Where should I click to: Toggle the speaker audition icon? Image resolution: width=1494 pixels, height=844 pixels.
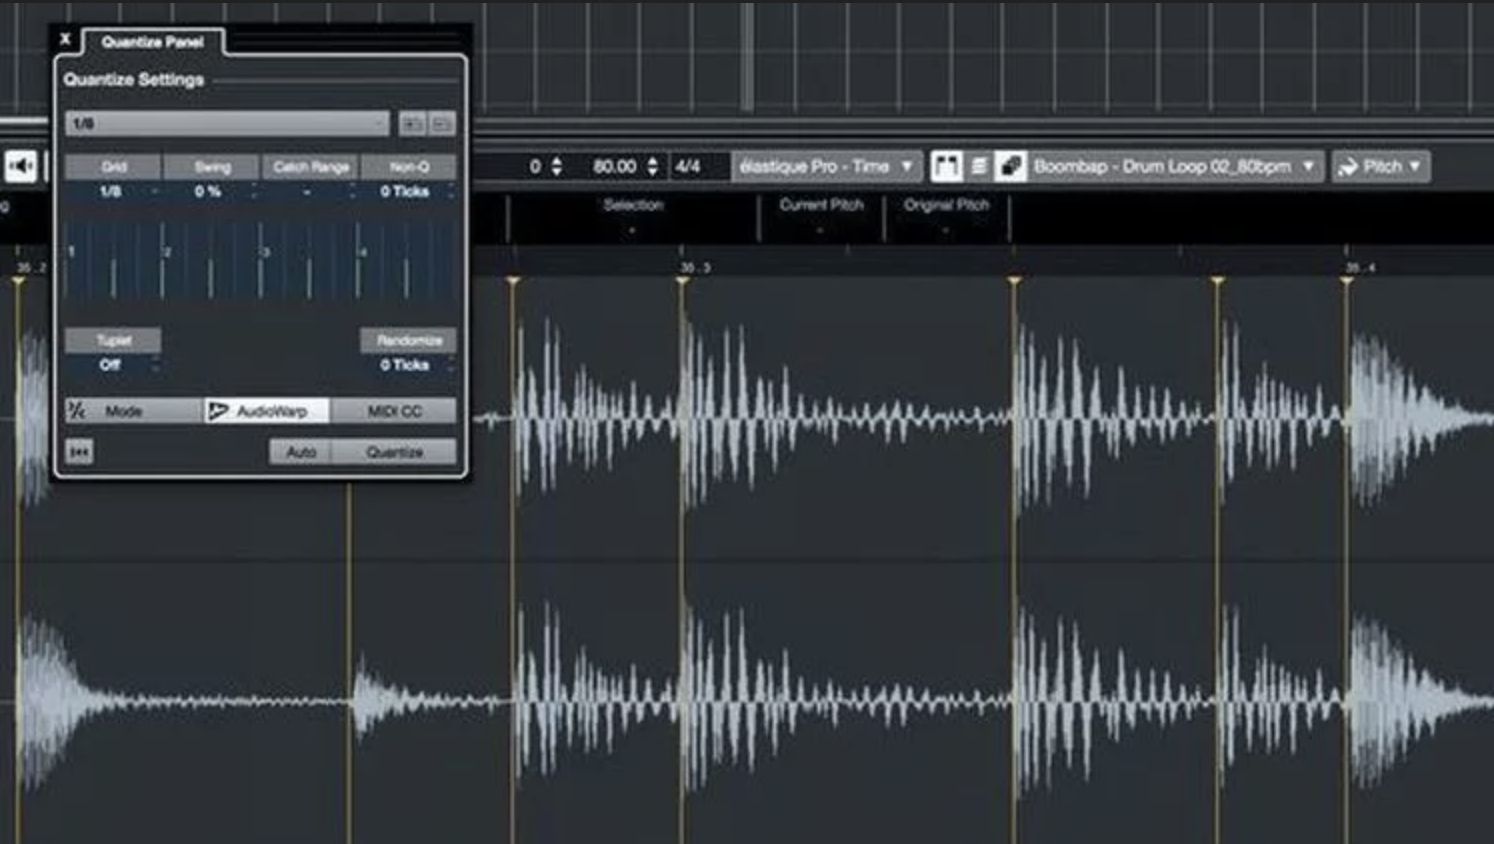pos(21,166)
